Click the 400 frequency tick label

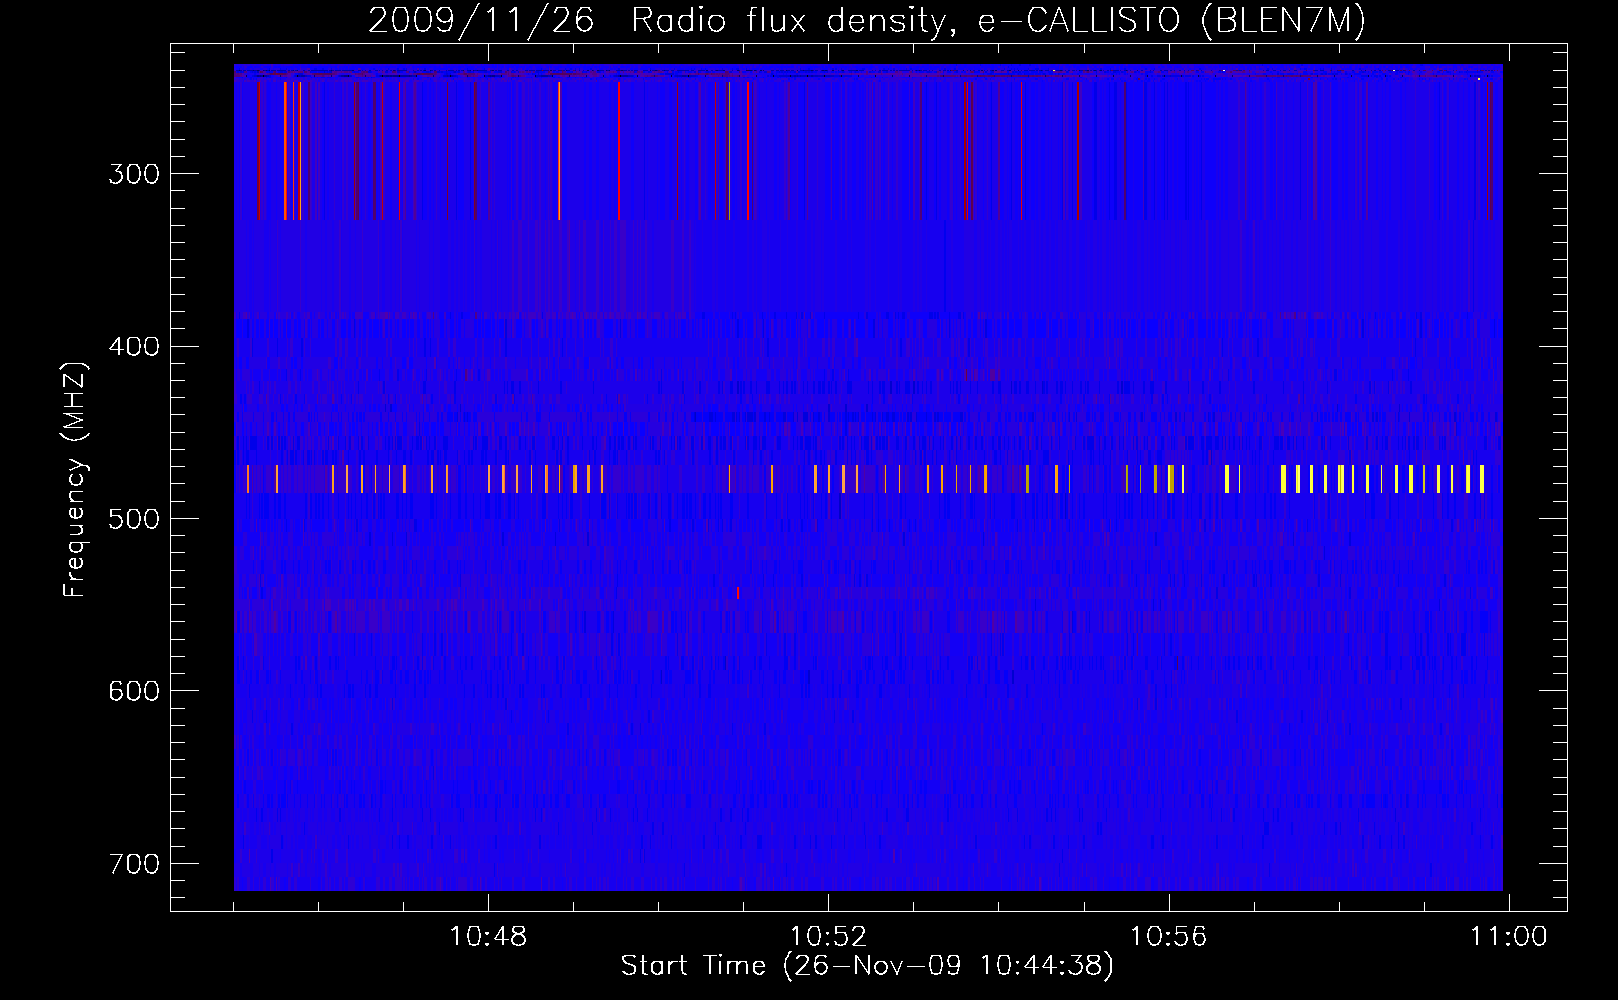(x=134, y=347)
